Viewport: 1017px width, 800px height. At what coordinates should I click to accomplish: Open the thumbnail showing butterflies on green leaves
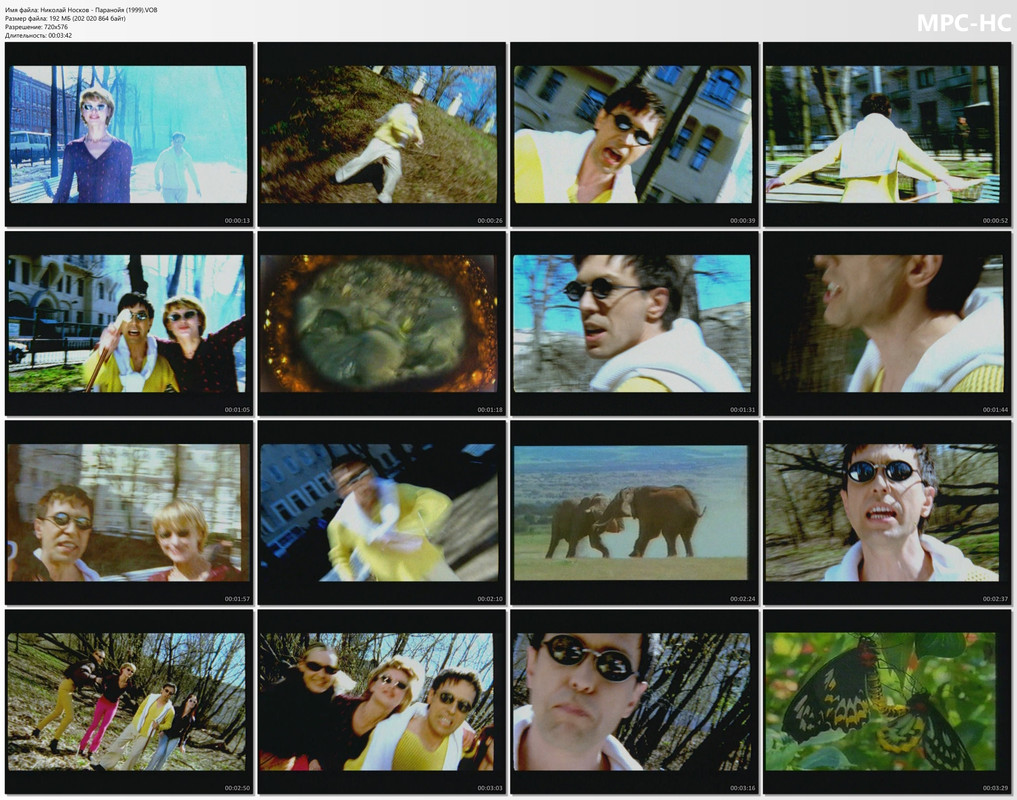[887, 701]
